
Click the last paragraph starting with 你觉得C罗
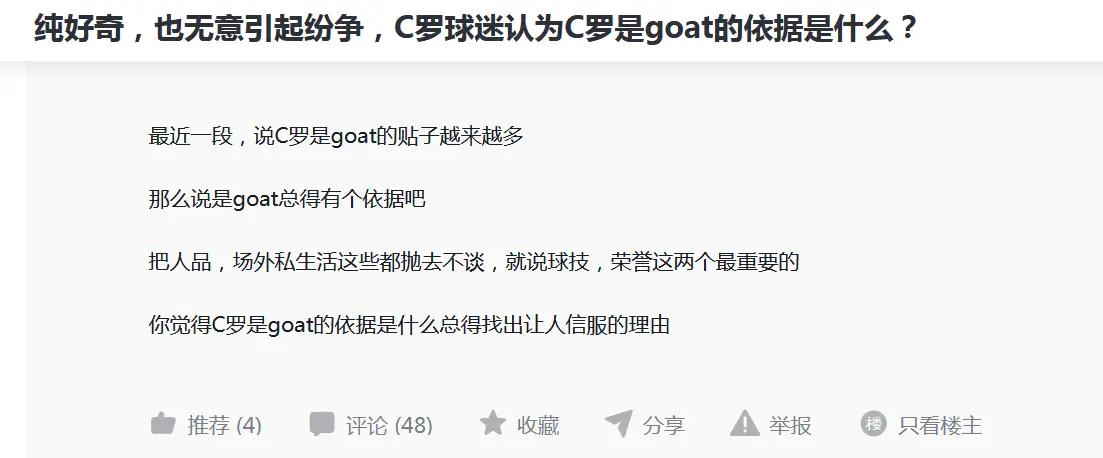409,325
